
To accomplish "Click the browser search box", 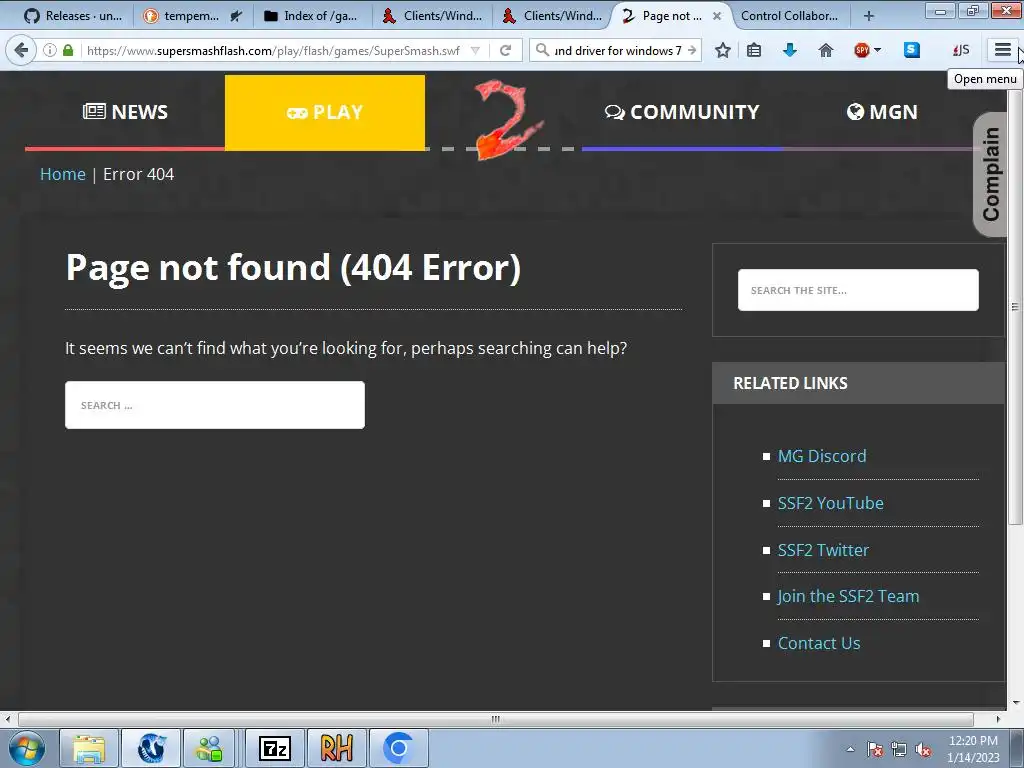I will [617, 50].
